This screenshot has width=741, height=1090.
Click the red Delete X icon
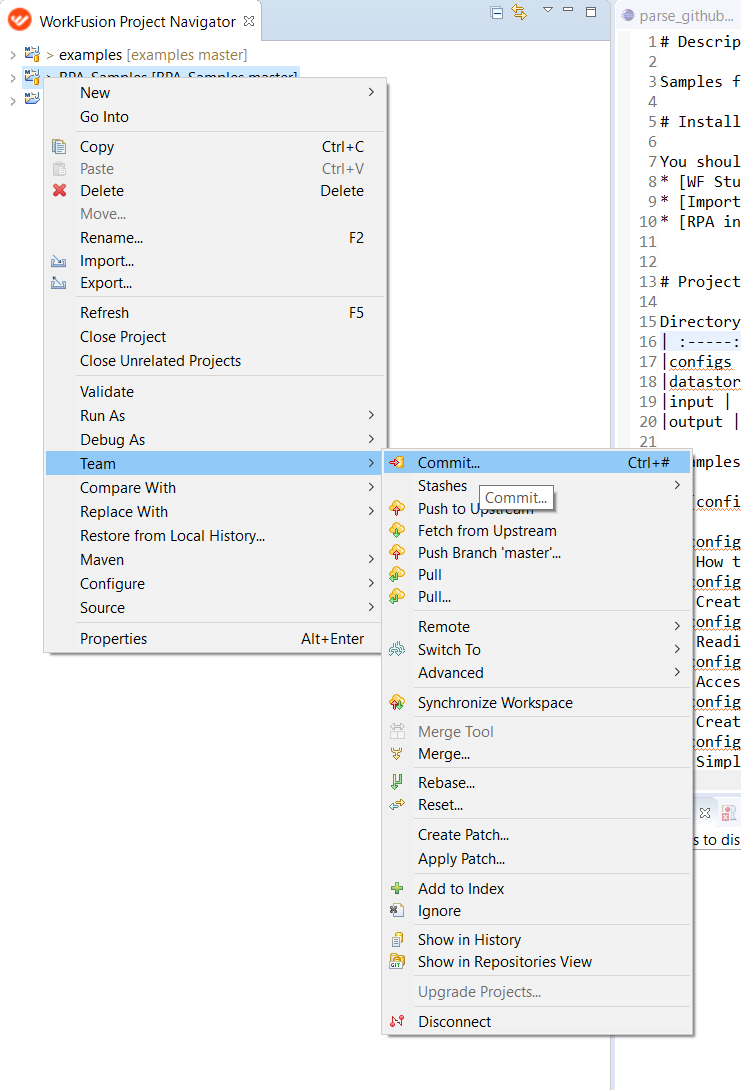[x=60, y=190]
